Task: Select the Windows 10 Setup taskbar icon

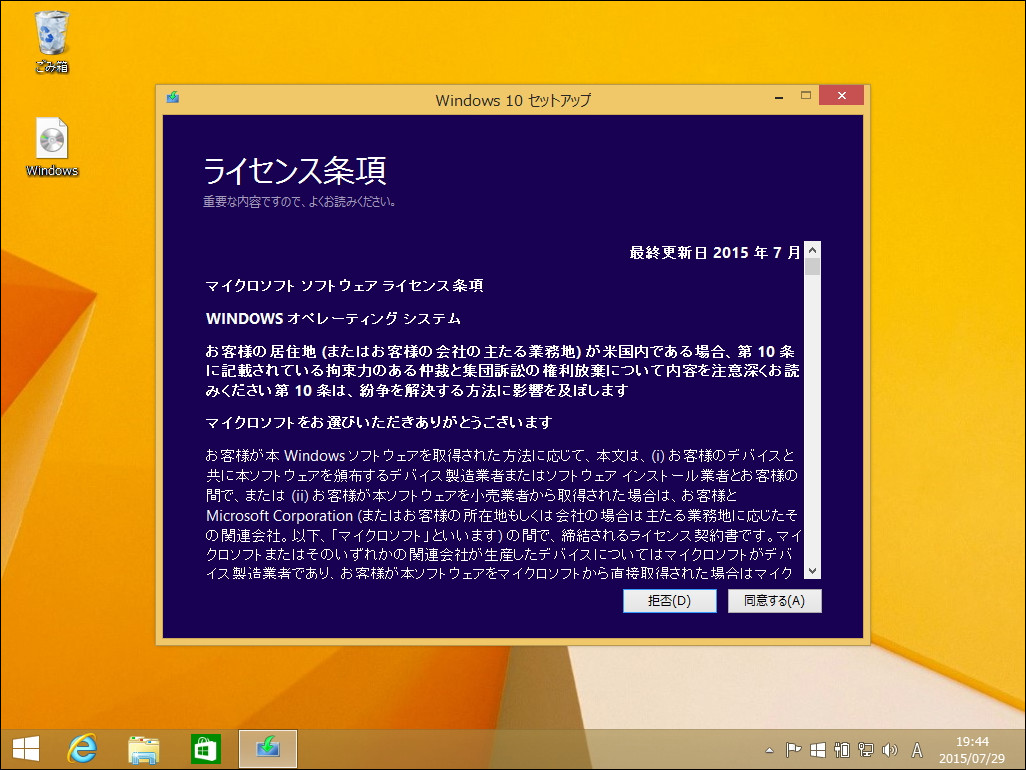Action: (x=267, y=748)
